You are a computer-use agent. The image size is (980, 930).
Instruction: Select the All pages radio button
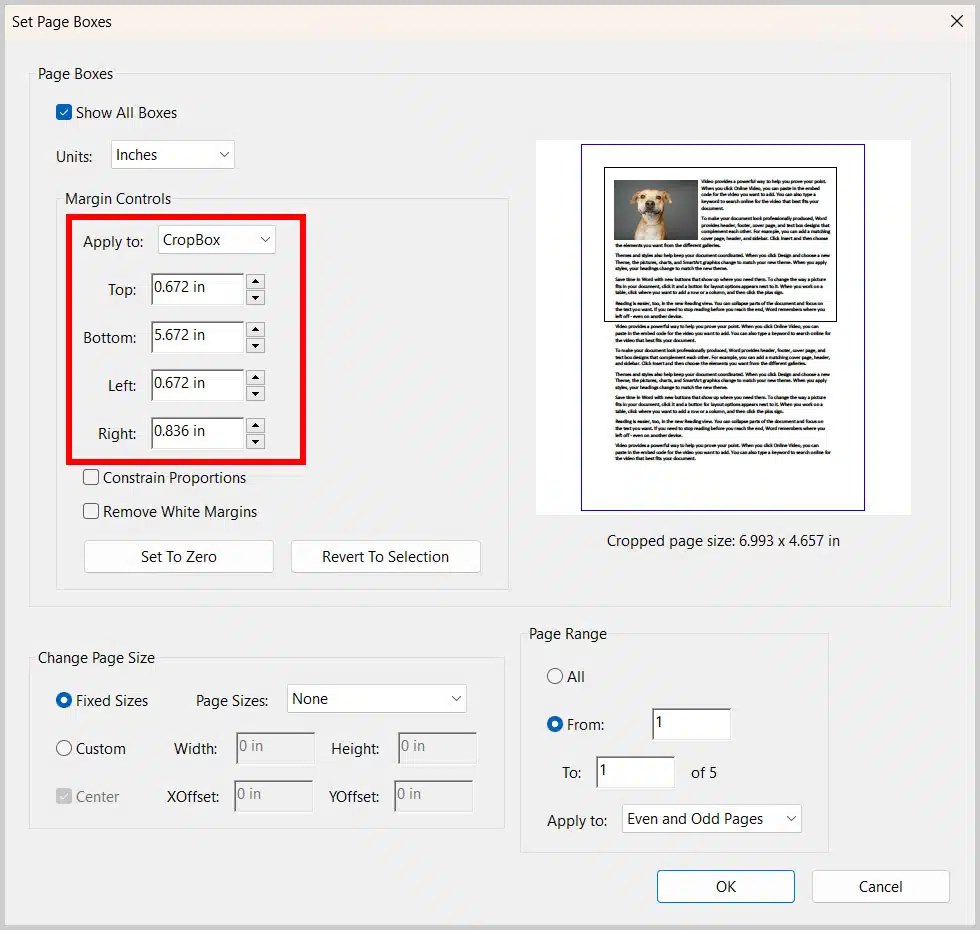tap(555, 676)
